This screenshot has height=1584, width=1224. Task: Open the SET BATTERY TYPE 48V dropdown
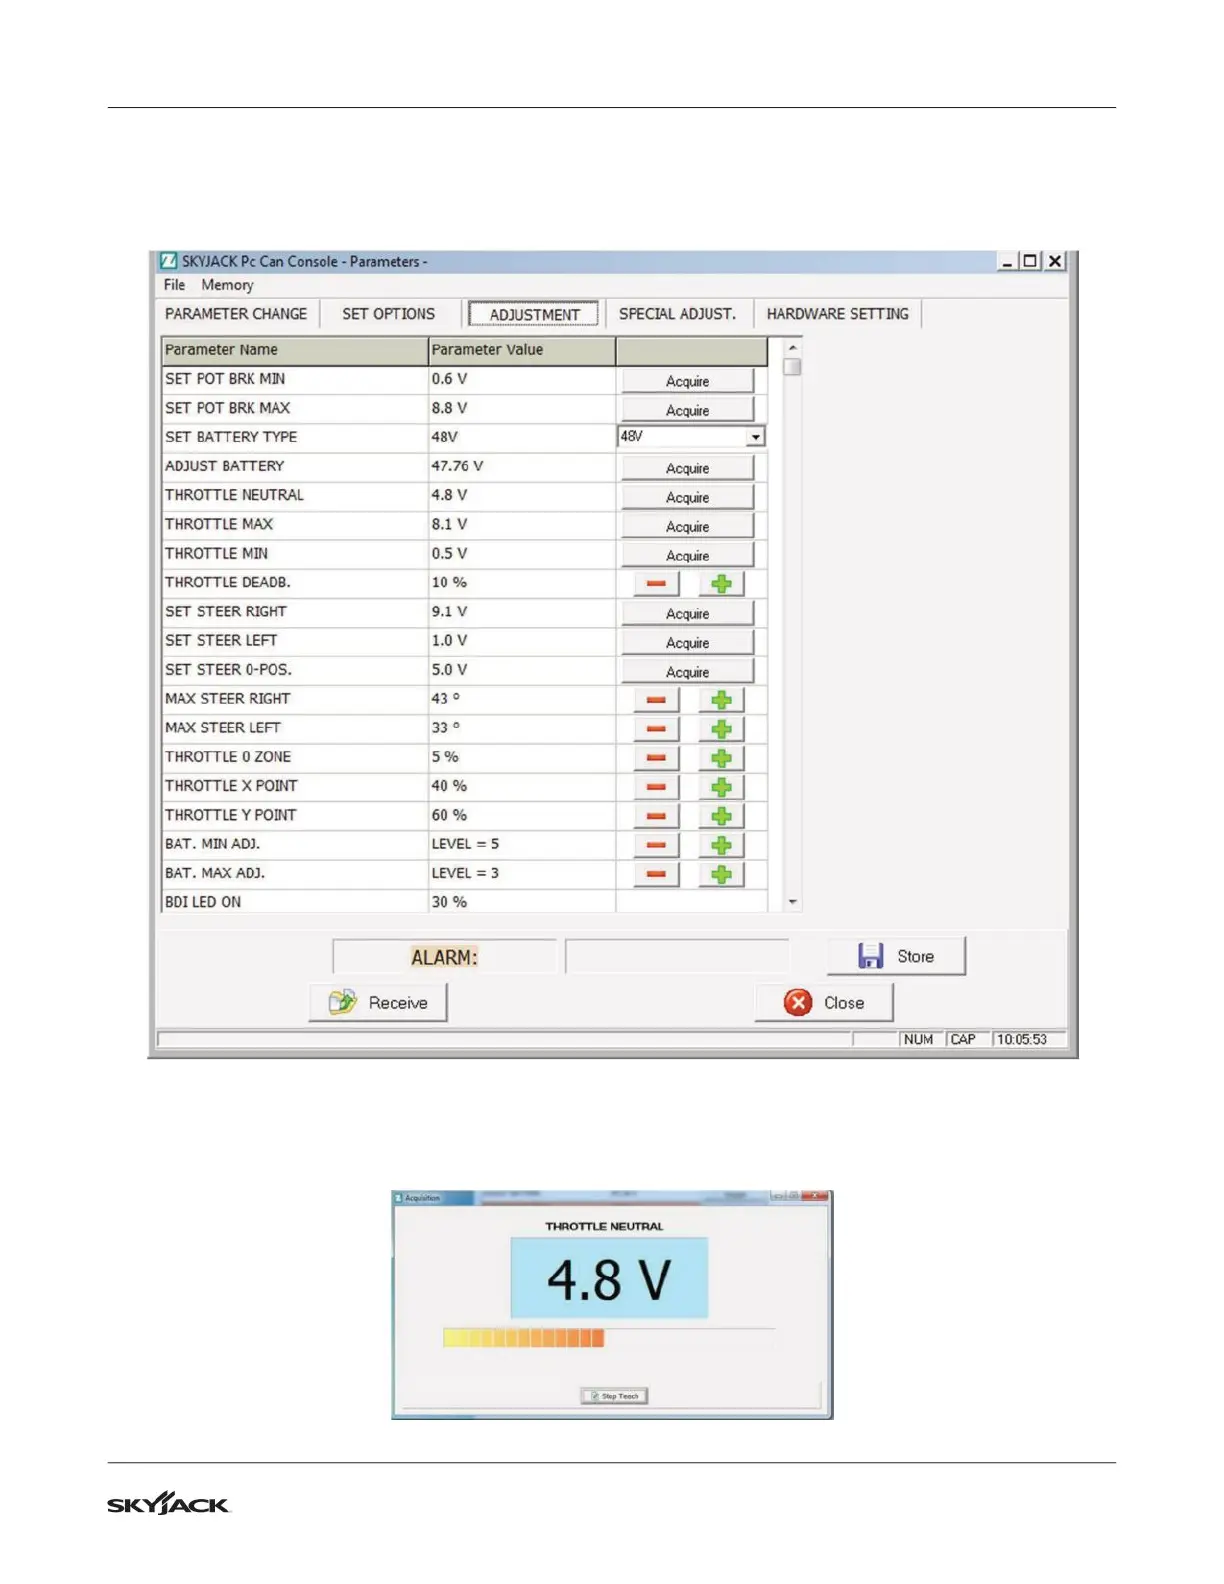point(756,437)
